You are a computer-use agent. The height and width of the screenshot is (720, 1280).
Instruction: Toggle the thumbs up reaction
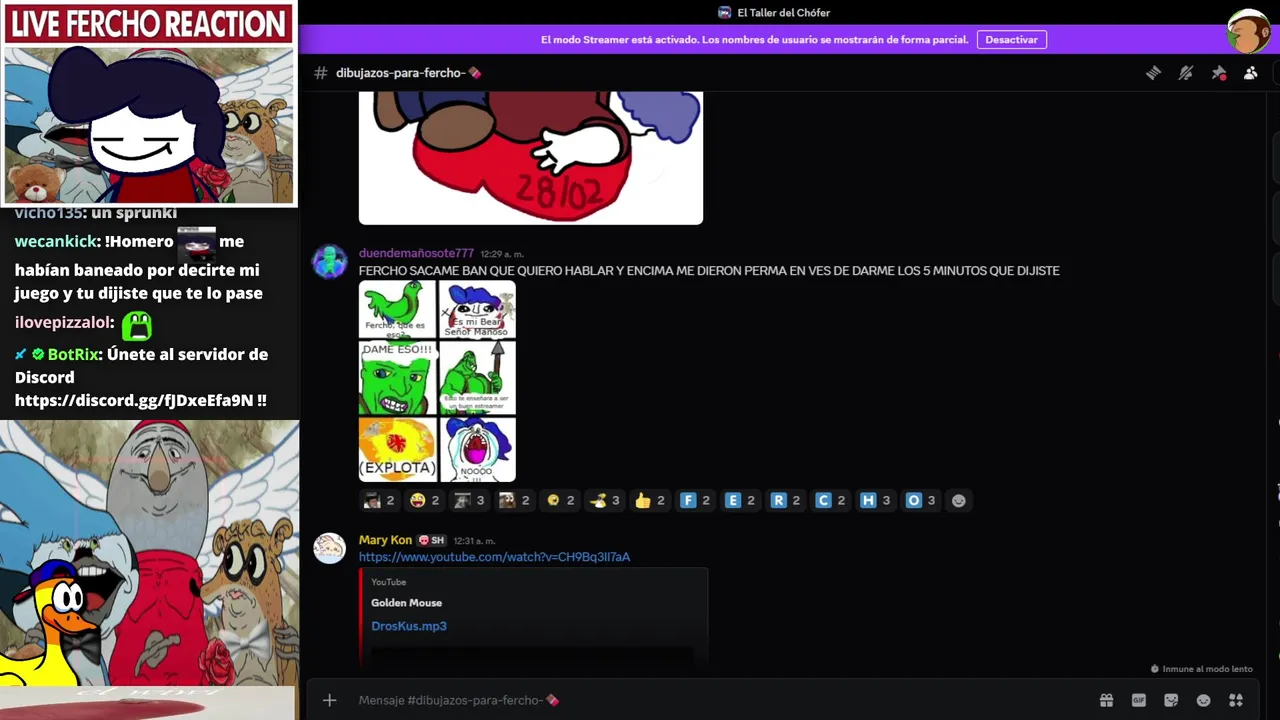pyautogui.click(x=650, y=500)
